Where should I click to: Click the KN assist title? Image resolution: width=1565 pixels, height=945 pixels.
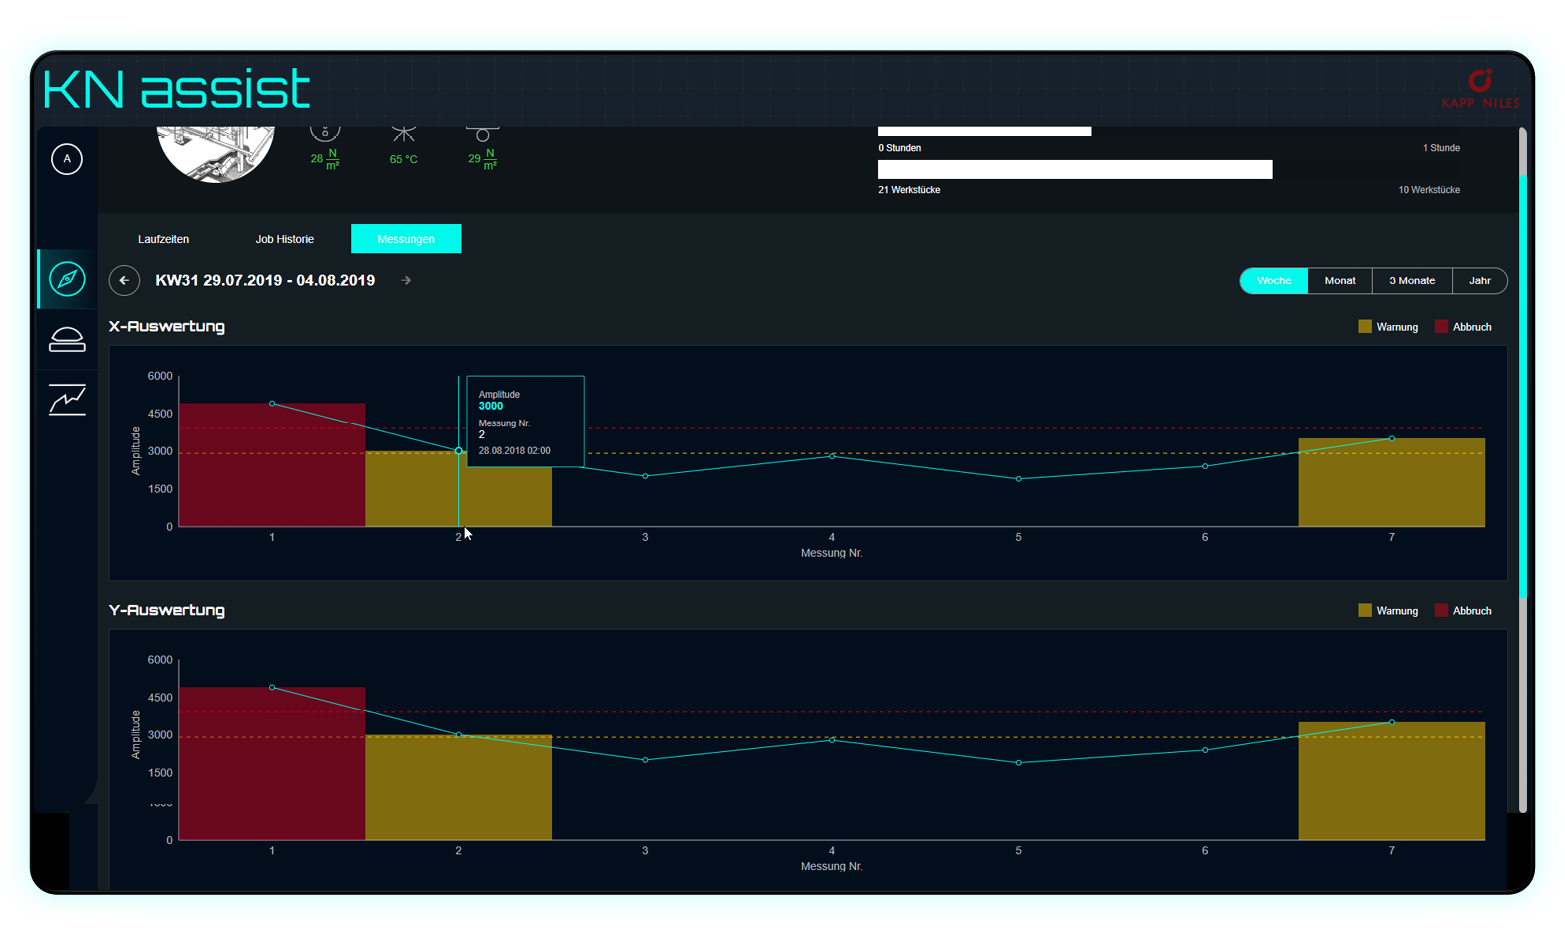(x=177, y=89)
